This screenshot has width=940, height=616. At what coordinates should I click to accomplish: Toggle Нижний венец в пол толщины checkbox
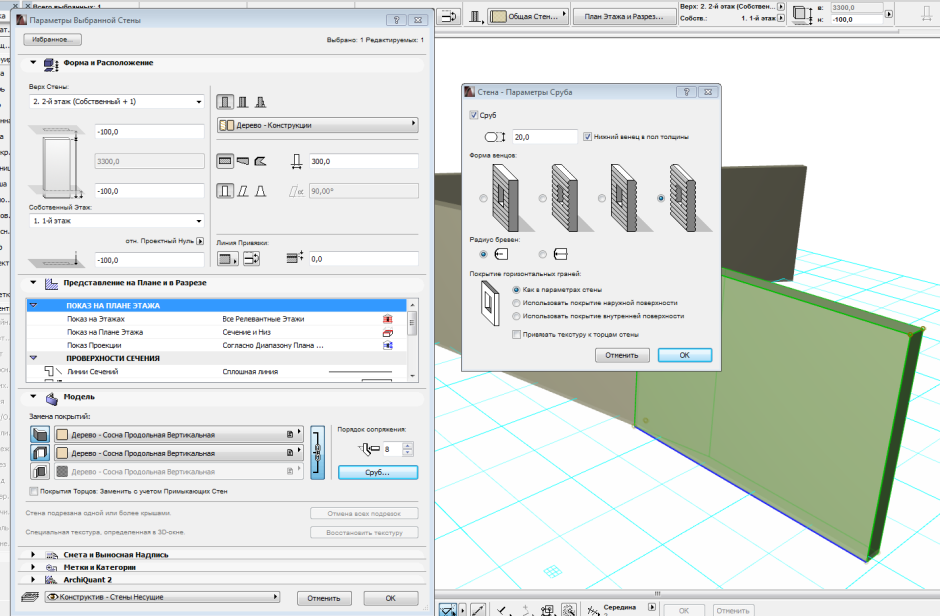pyautogui.click(x=588, y=137)
